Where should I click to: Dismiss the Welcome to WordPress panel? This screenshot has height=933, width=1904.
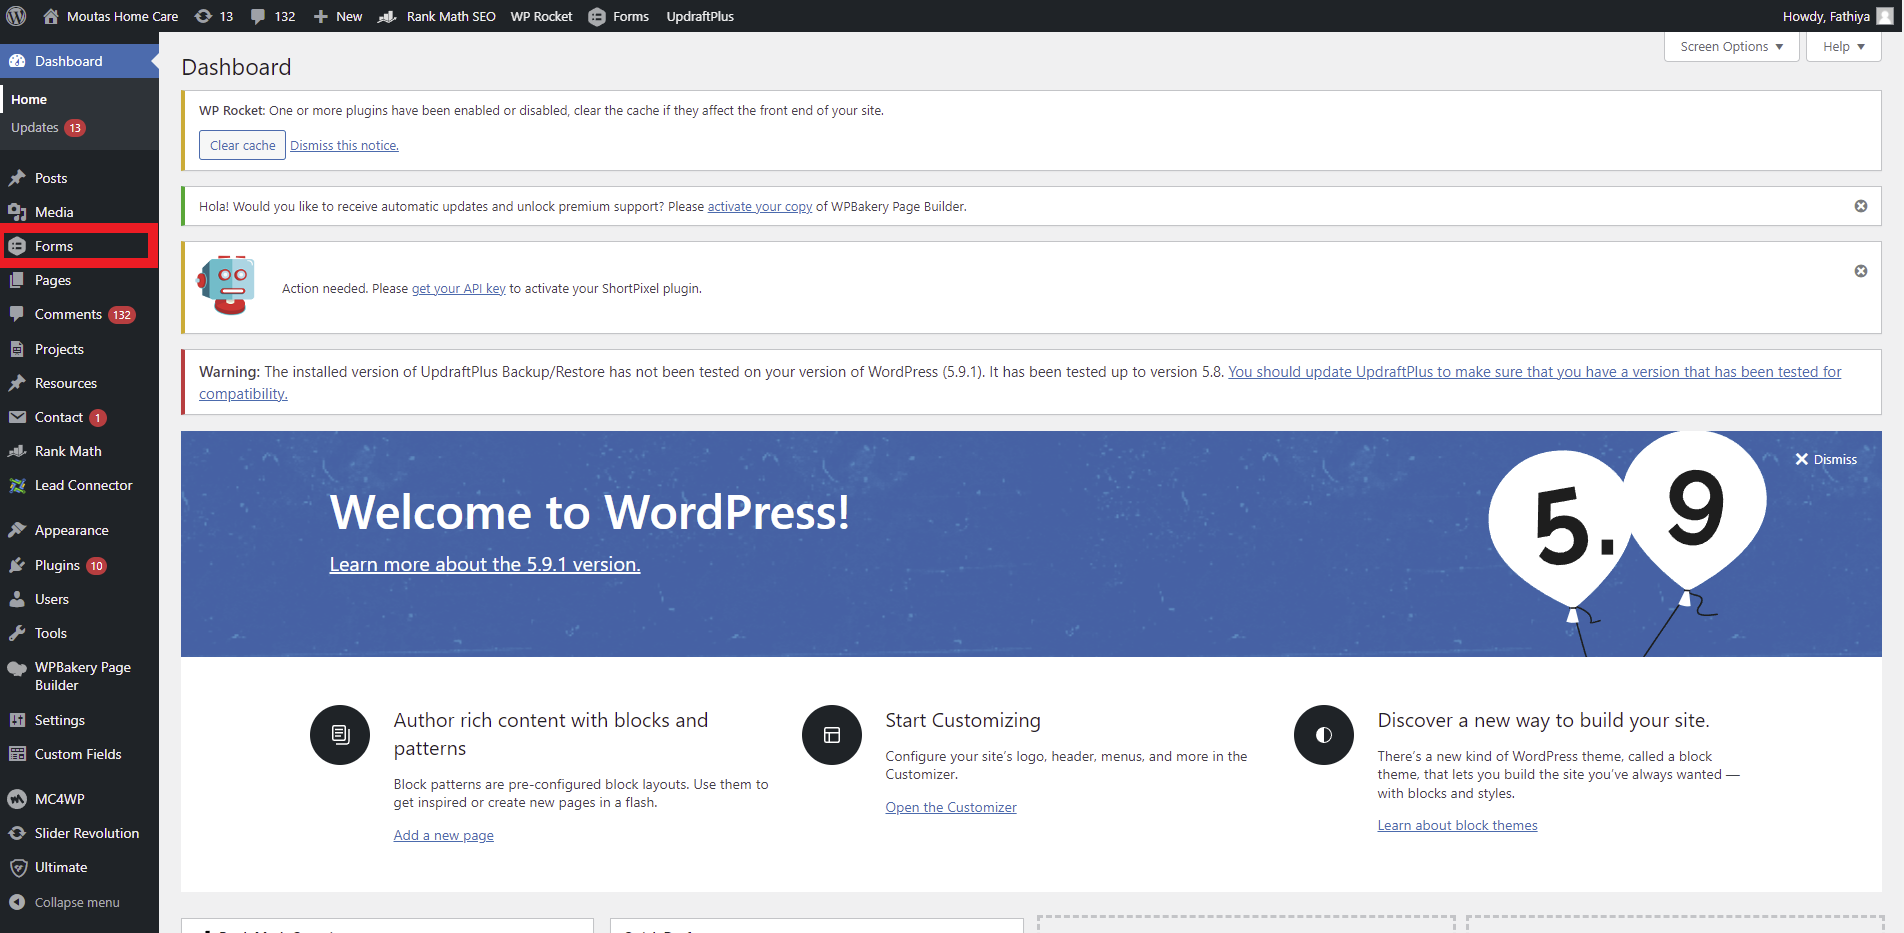1825,459
